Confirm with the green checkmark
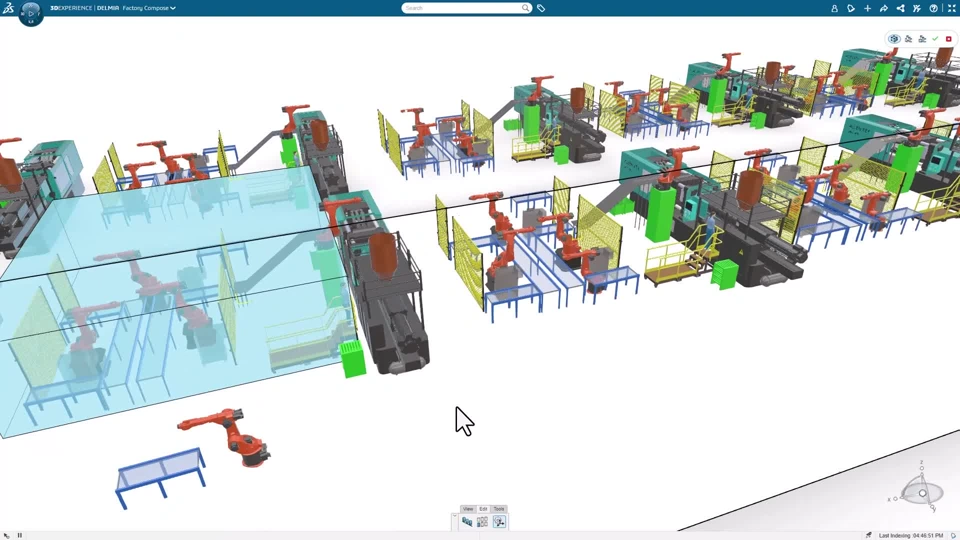This screenshot has height=540, width=960. coord(936,39)
